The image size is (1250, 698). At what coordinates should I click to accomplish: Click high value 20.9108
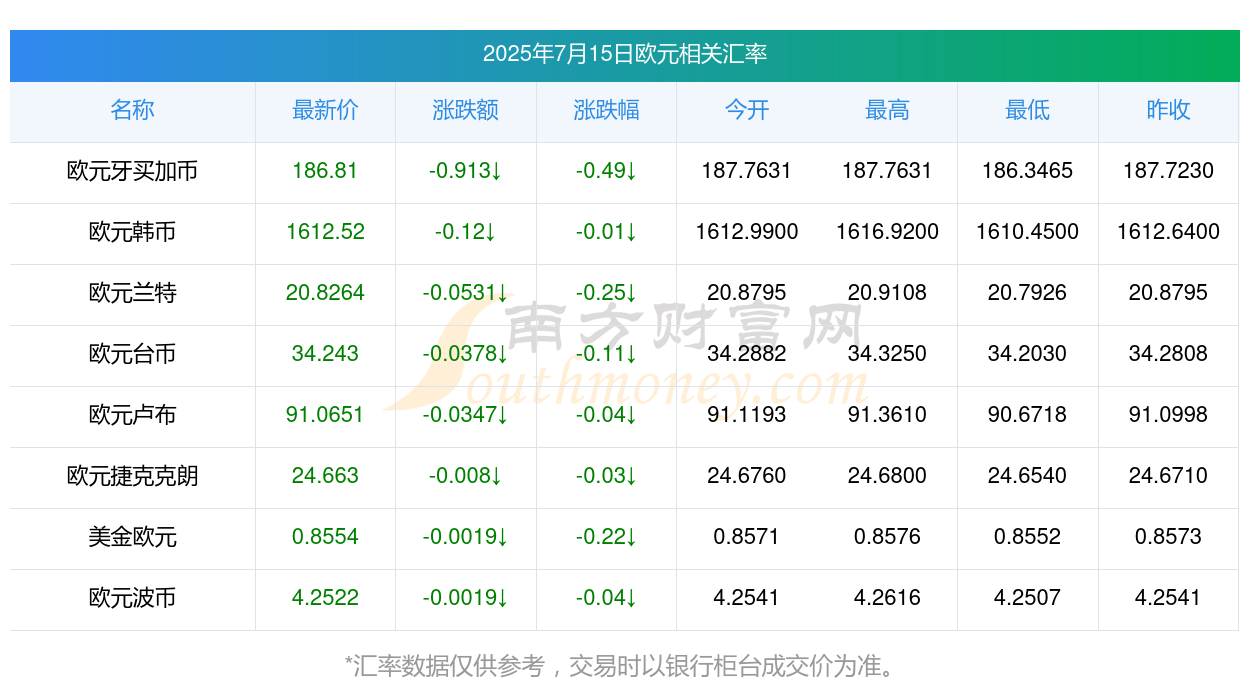887,293
